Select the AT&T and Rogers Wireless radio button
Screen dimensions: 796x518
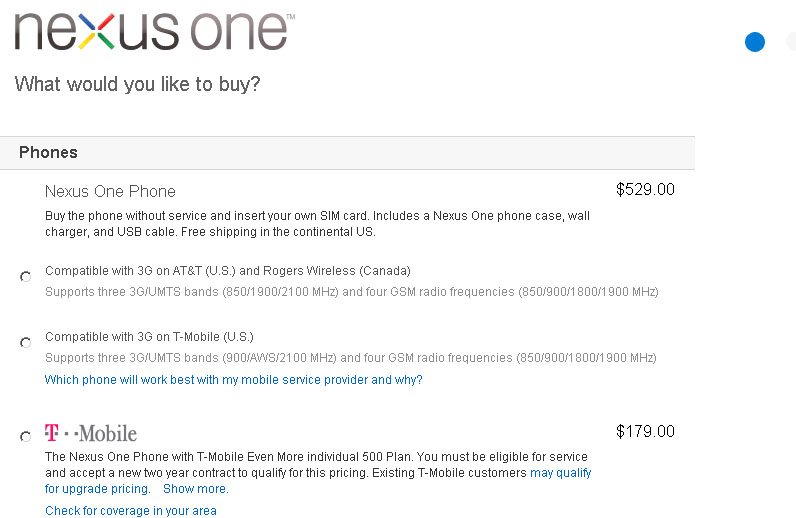pos(25,276)
